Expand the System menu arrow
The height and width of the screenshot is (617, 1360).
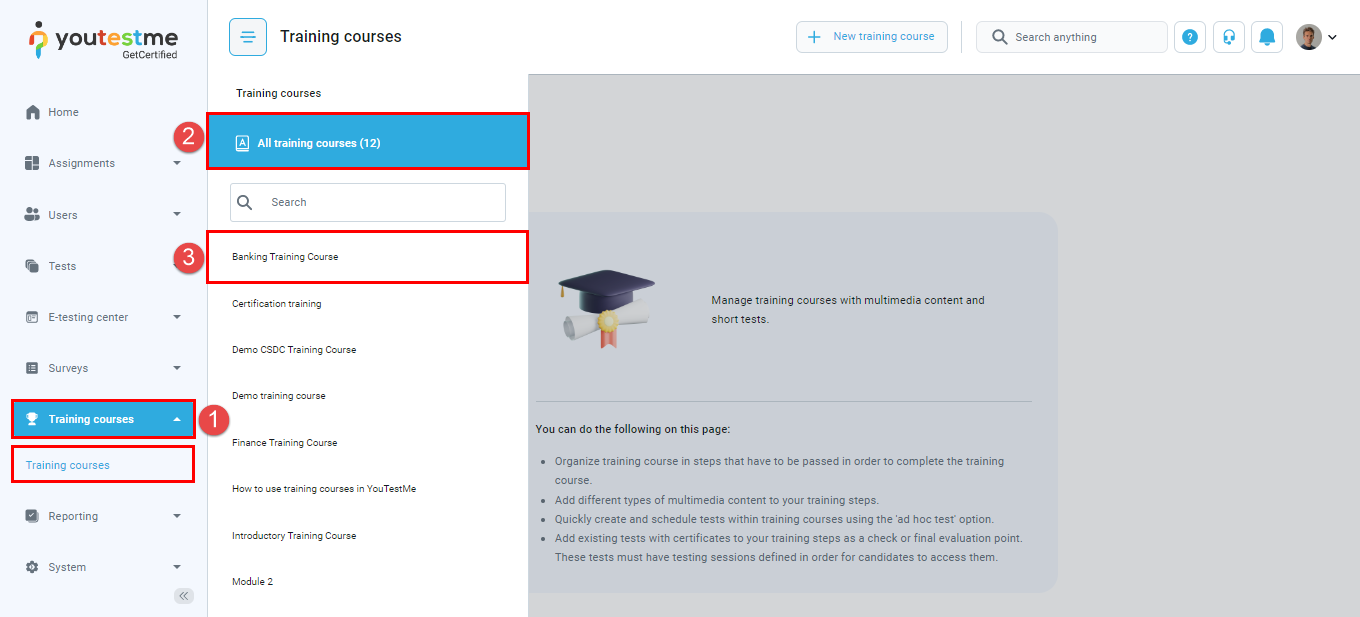(177, 567)
